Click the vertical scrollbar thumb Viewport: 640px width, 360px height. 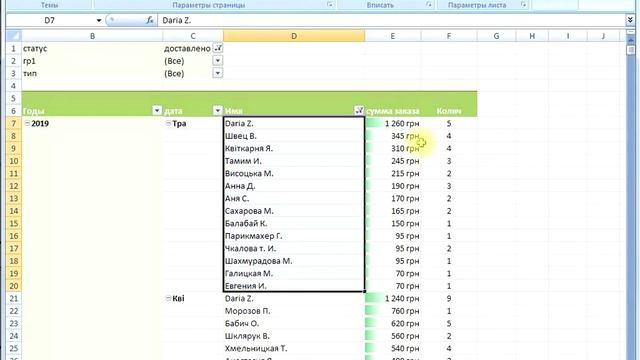(631, 50)
